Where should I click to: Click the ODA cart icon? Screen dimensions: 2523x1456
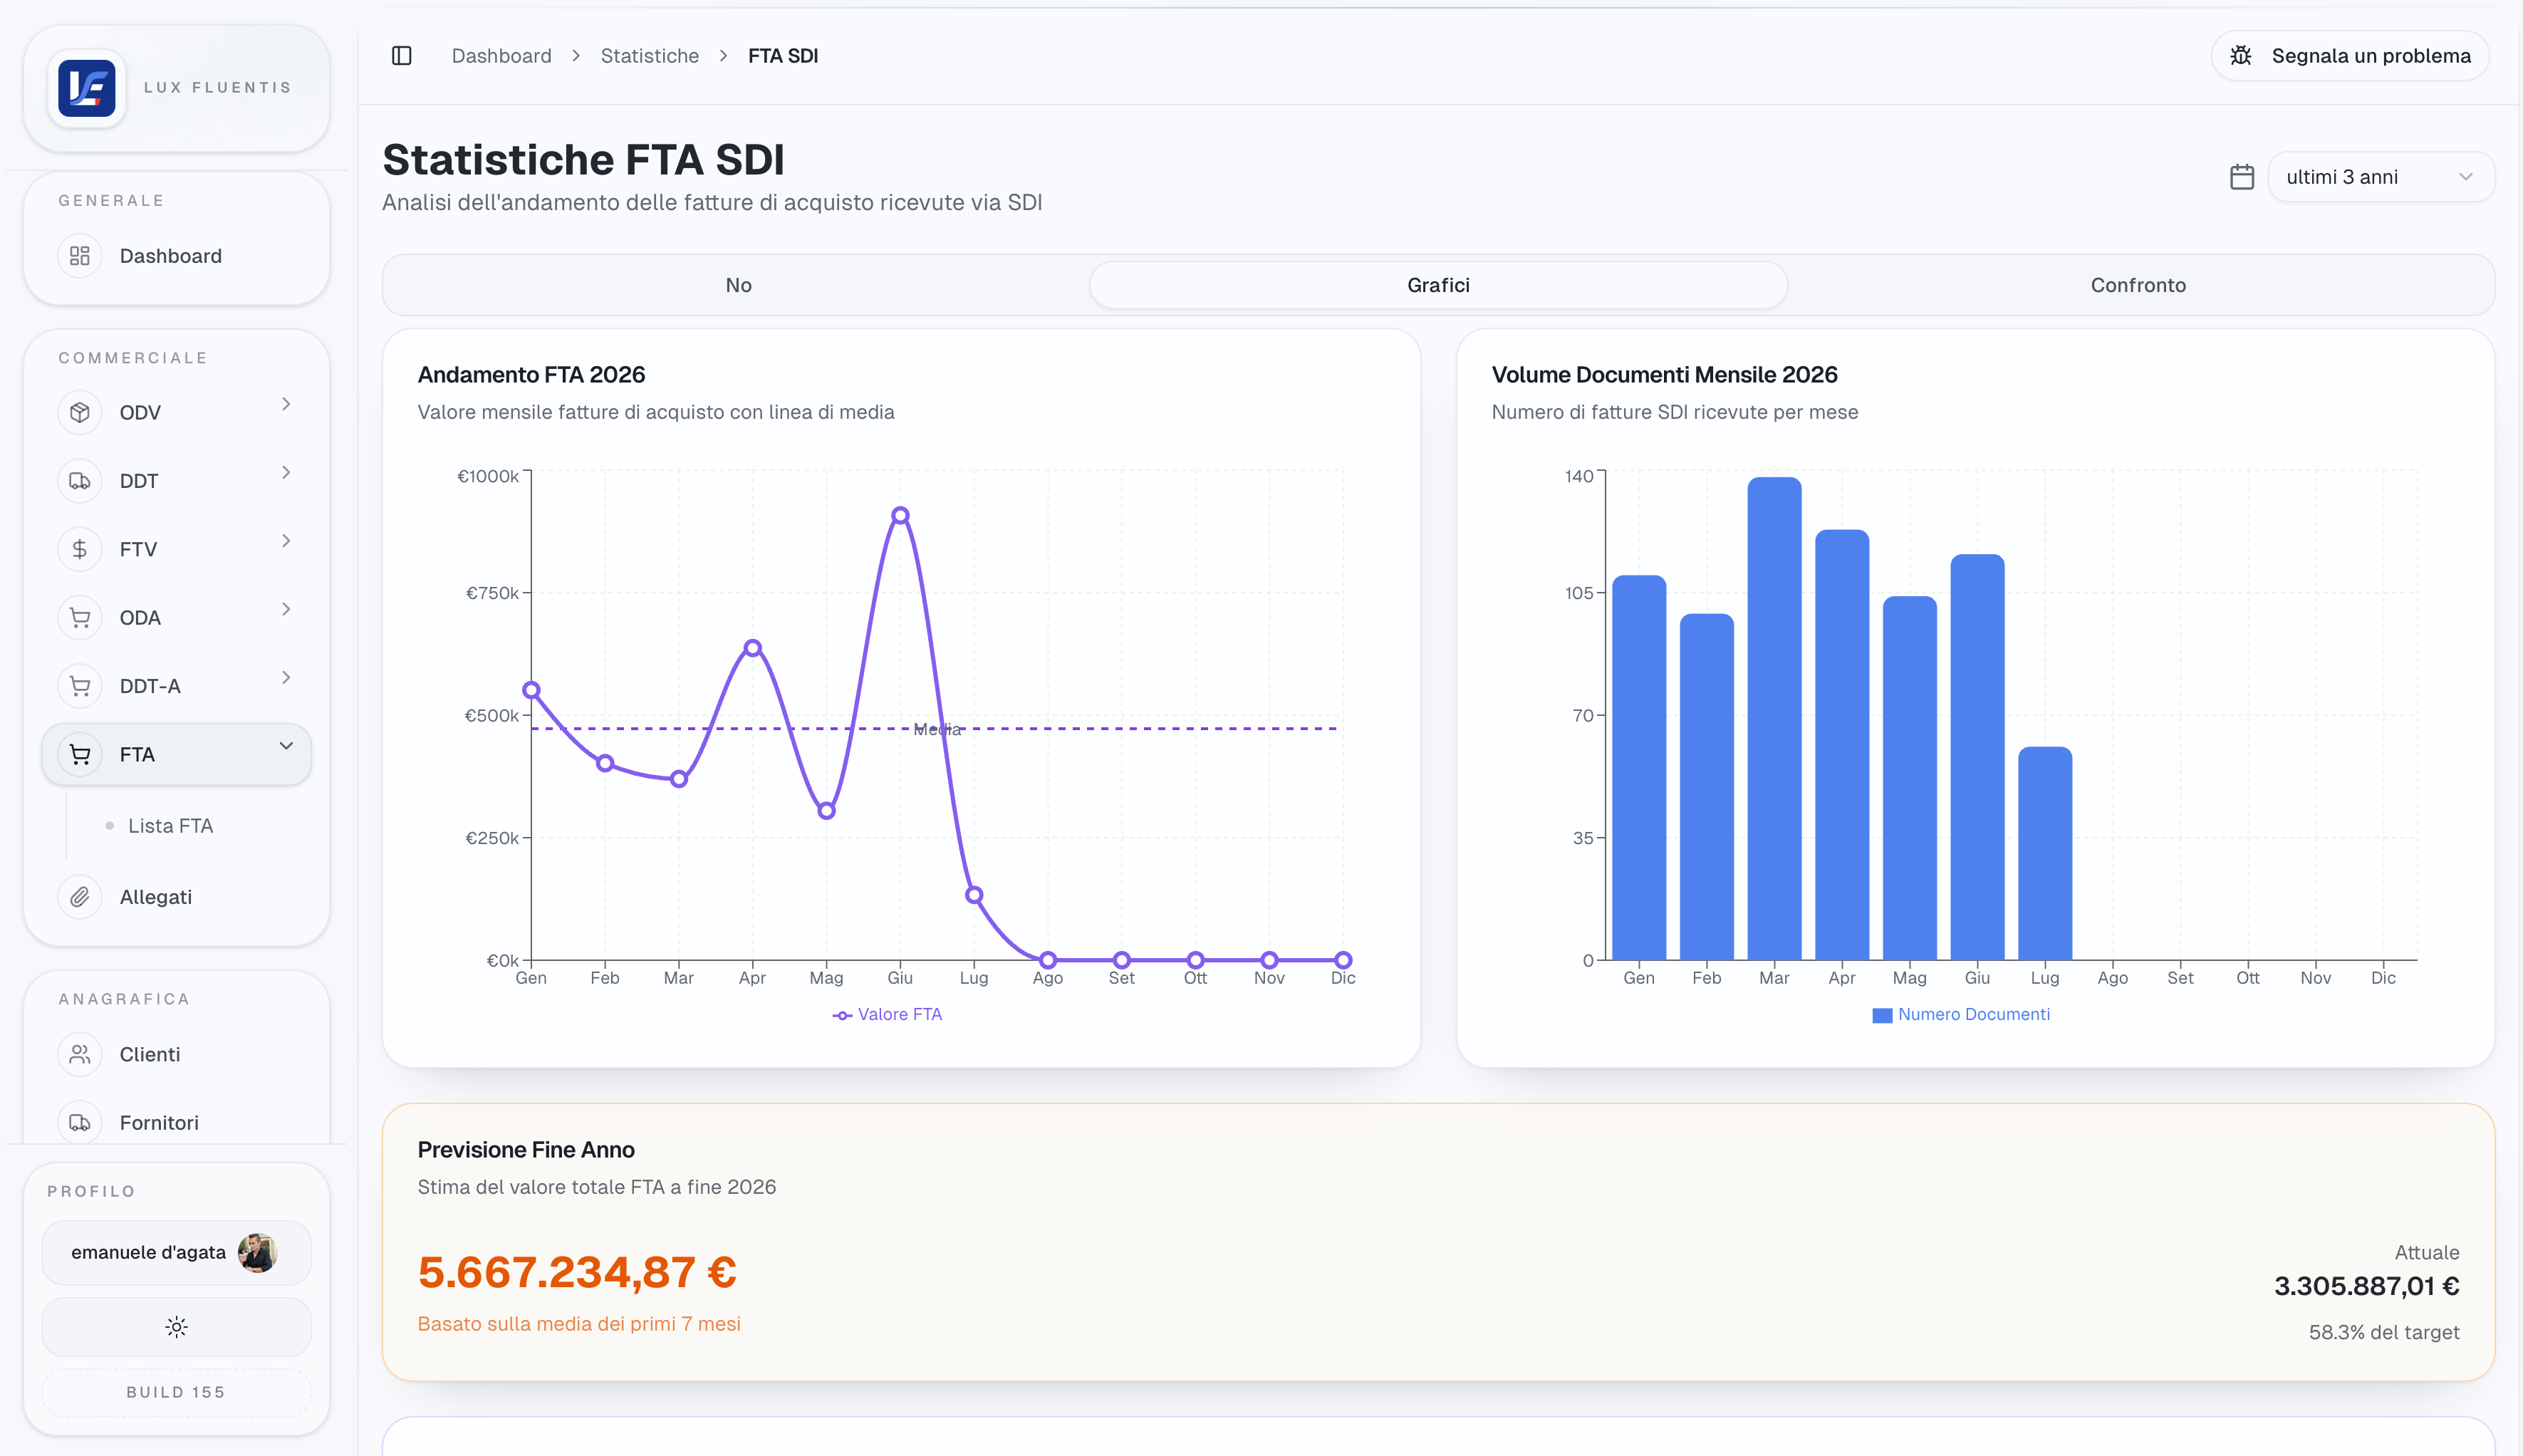pyautogui.click(x=80, y=618)
